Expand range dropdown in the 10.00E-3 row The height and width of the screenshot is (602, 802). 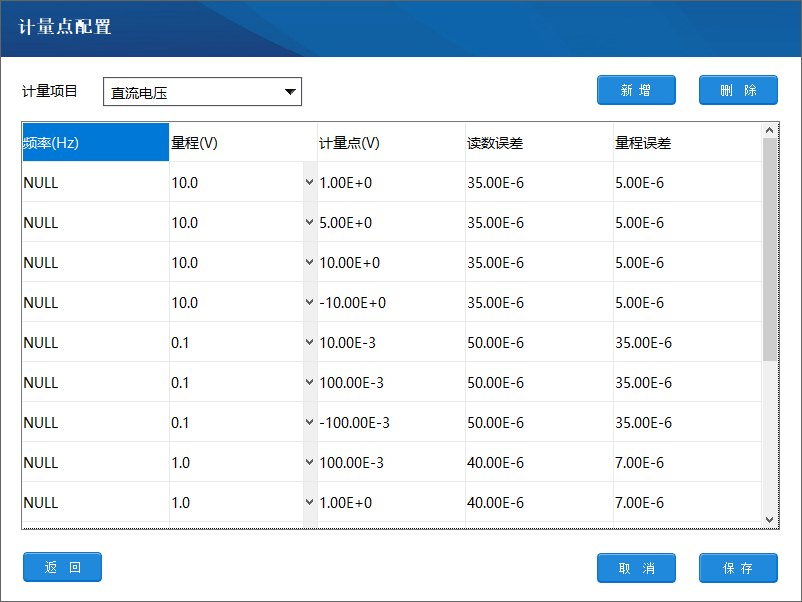coord(309,343)
